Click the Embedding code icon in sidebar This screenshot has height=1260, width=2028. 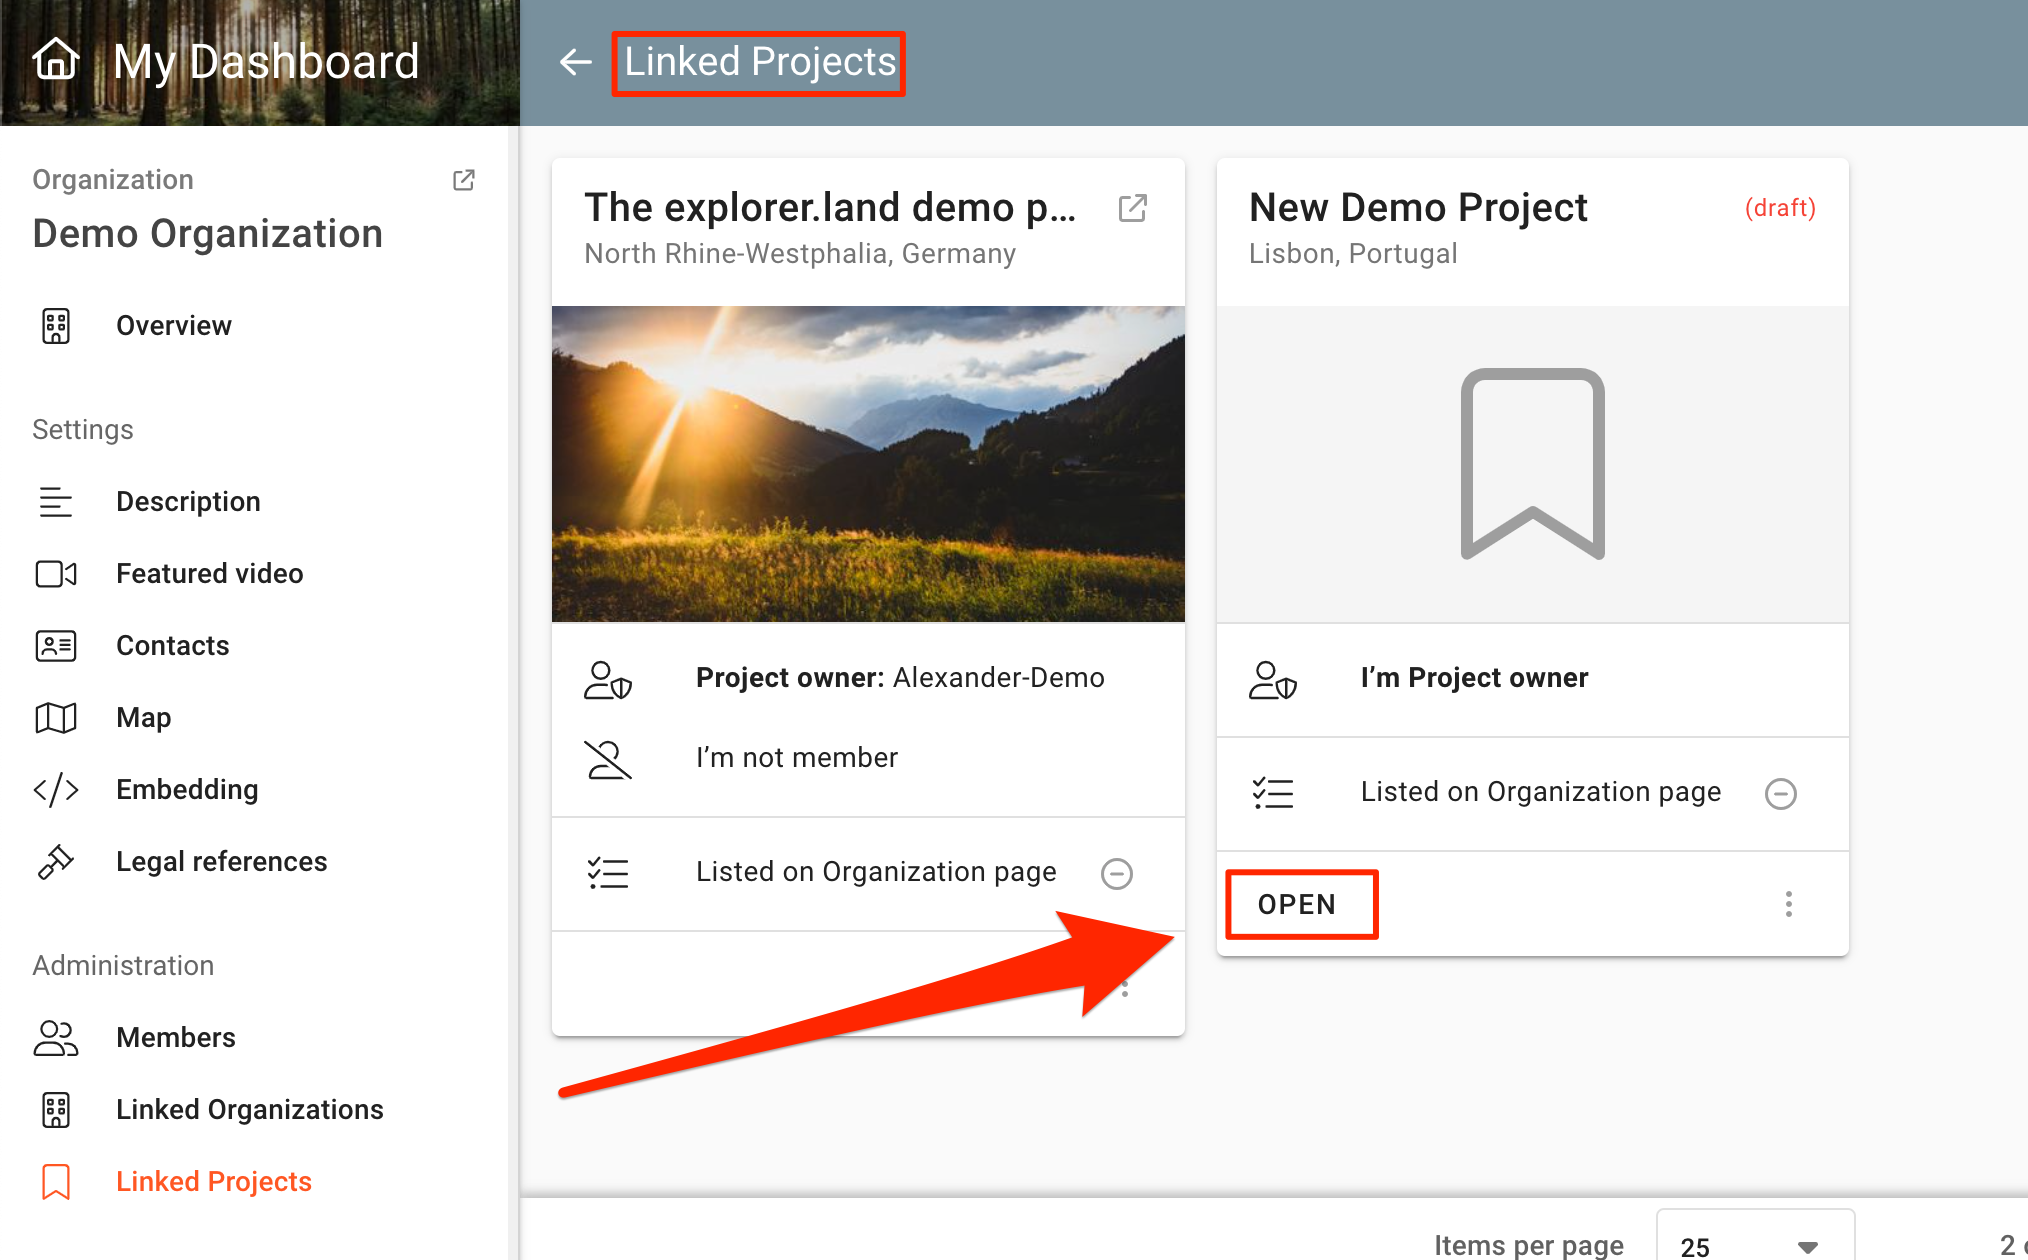point(56,790)
